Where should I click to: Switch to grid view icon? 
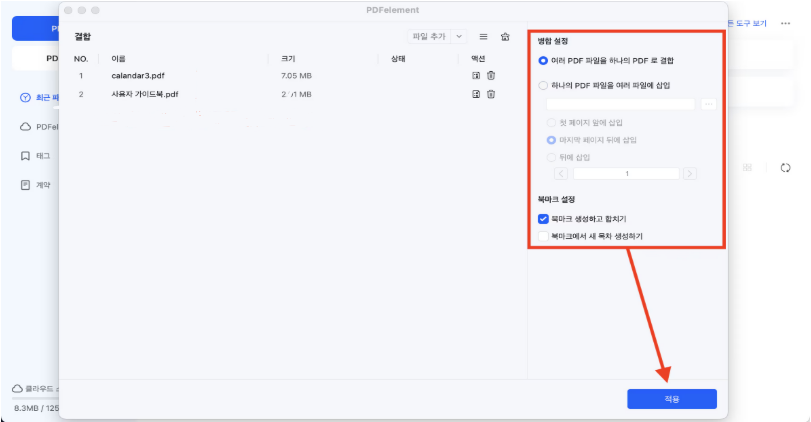click(747, 168)
